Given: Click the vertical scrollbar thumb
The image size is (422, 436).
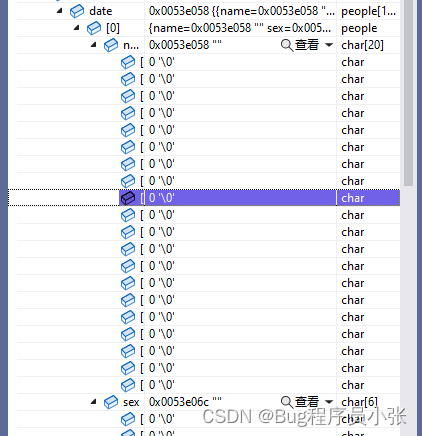Looking at the screenshot, I should click(x=408, y=93).
